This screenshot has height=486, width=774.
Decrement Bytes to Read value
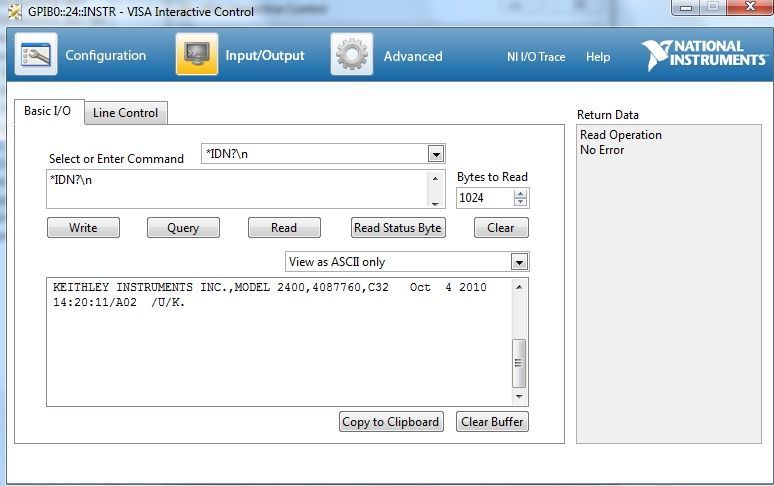coord(520,202)
